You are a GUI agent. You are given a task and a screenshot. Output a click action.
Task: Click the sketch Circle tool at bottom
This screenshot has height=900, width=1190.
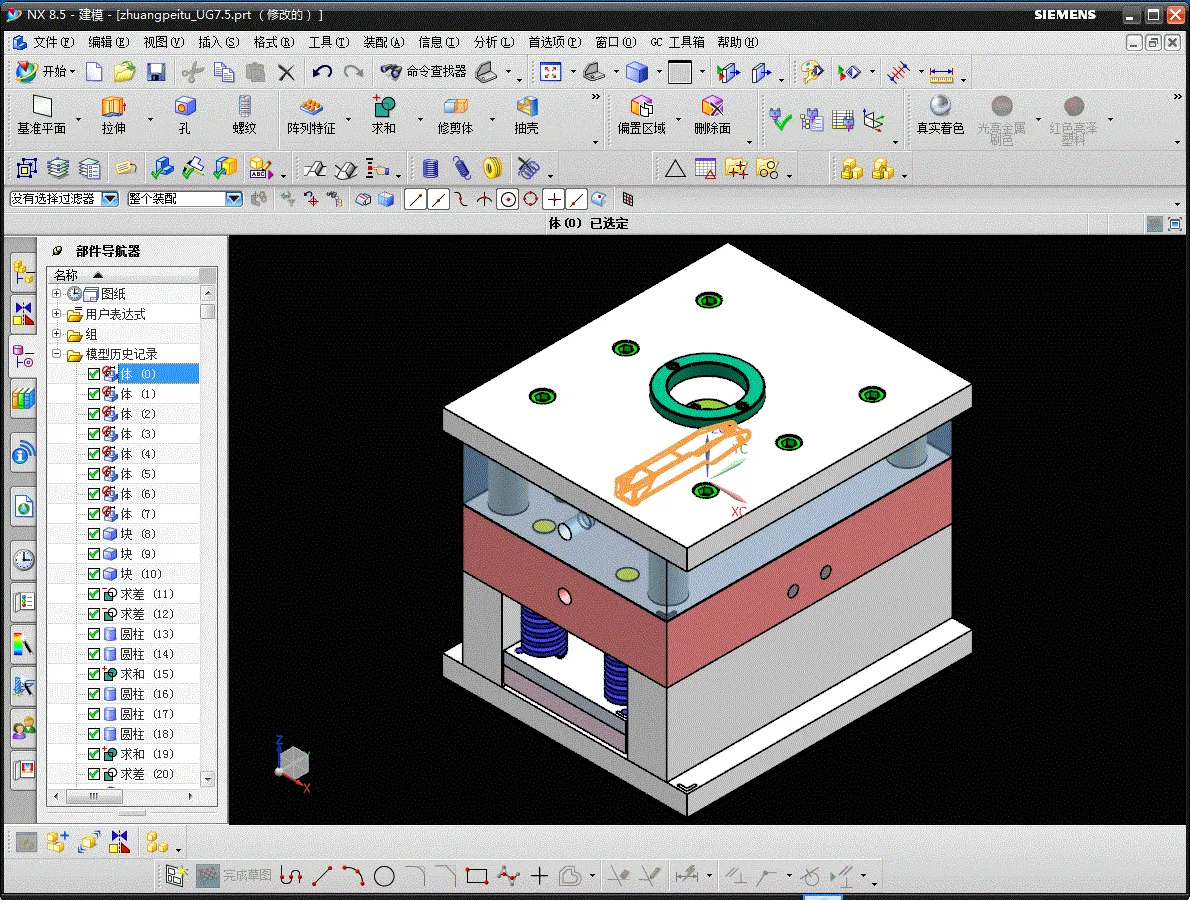pyautogui.click(x=385, y=876)
